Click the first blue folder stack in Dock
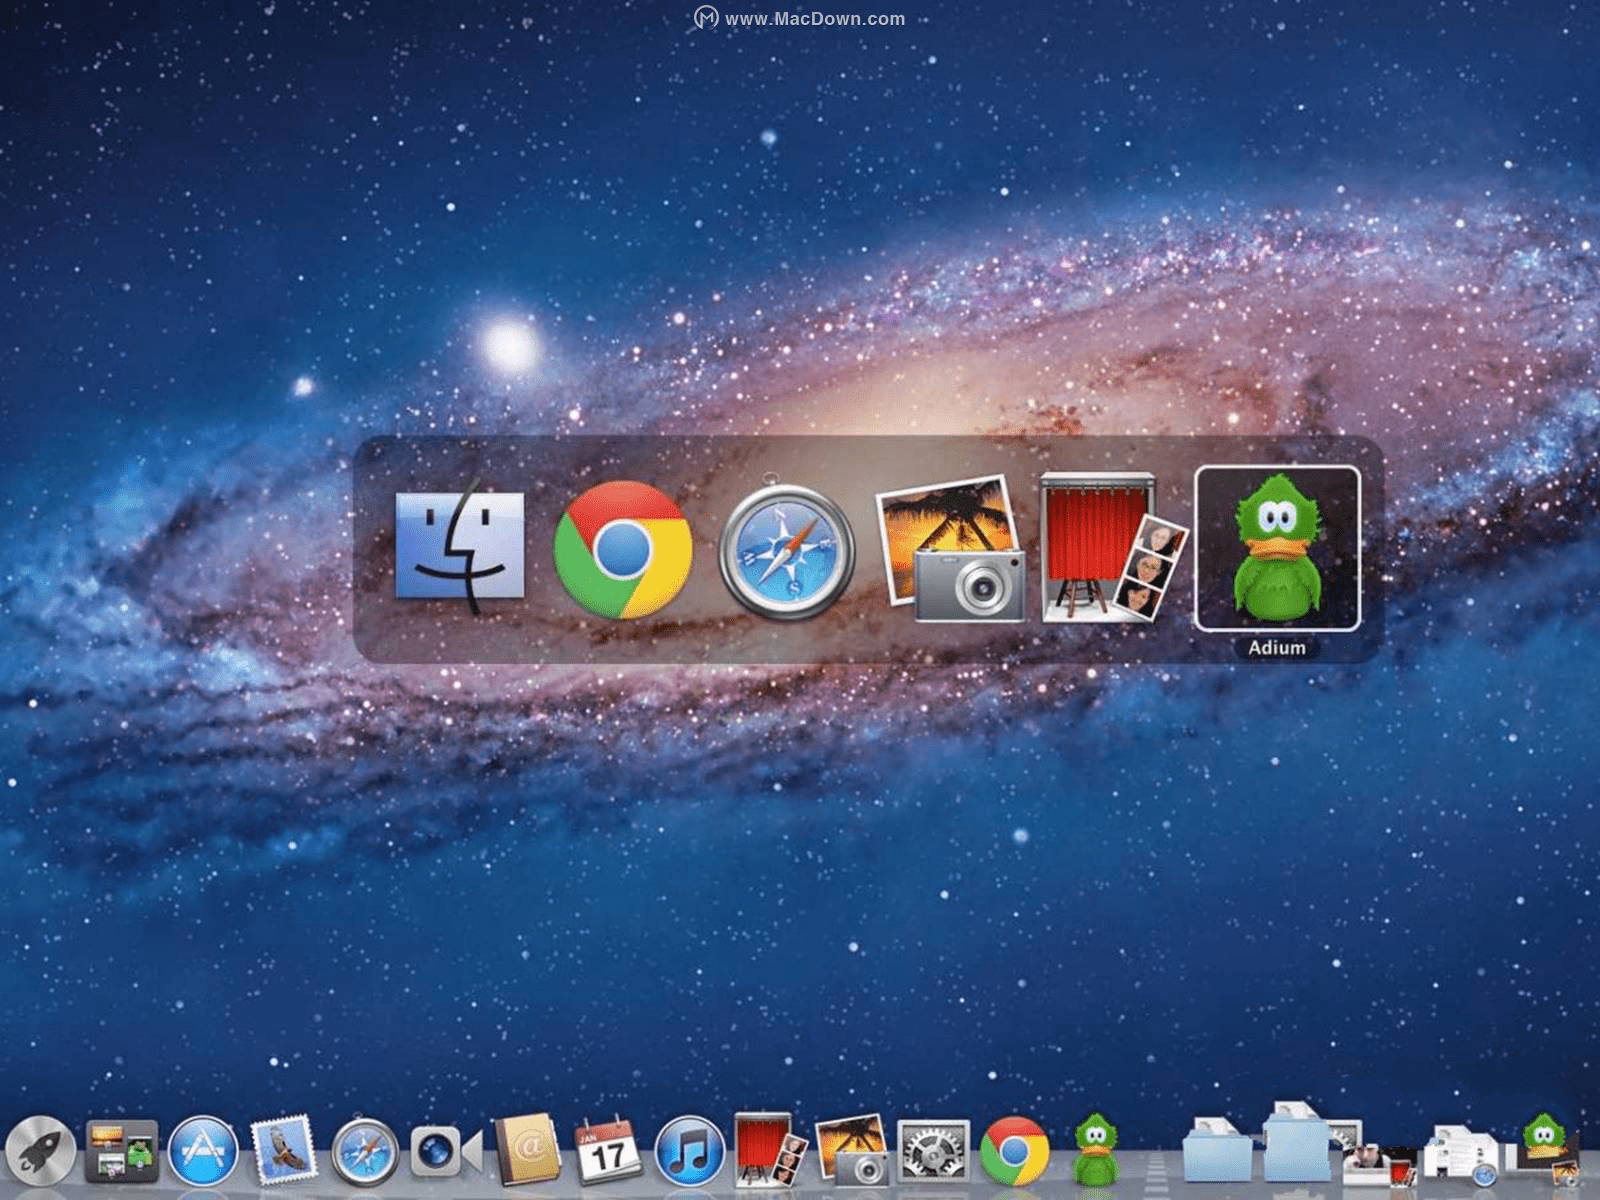This screenshot has height=1200, width=1600. pyautogui.click(x=1216, y=1152)
